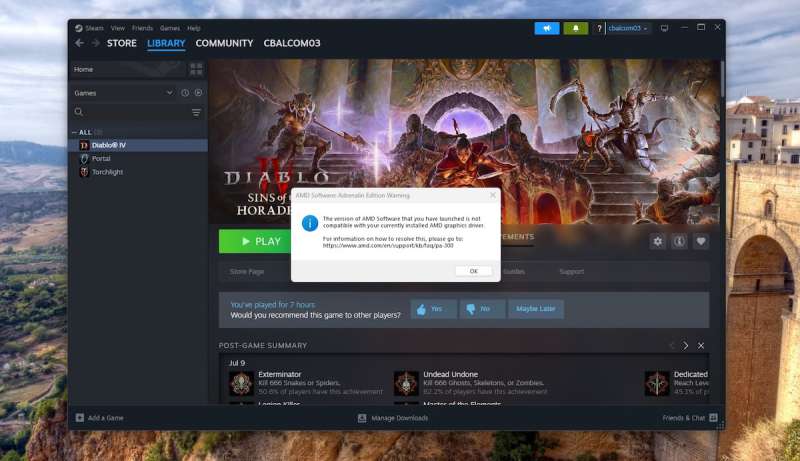Open the green notifications bell
Viewport: 800px width, 461px height.
[576, 29]
